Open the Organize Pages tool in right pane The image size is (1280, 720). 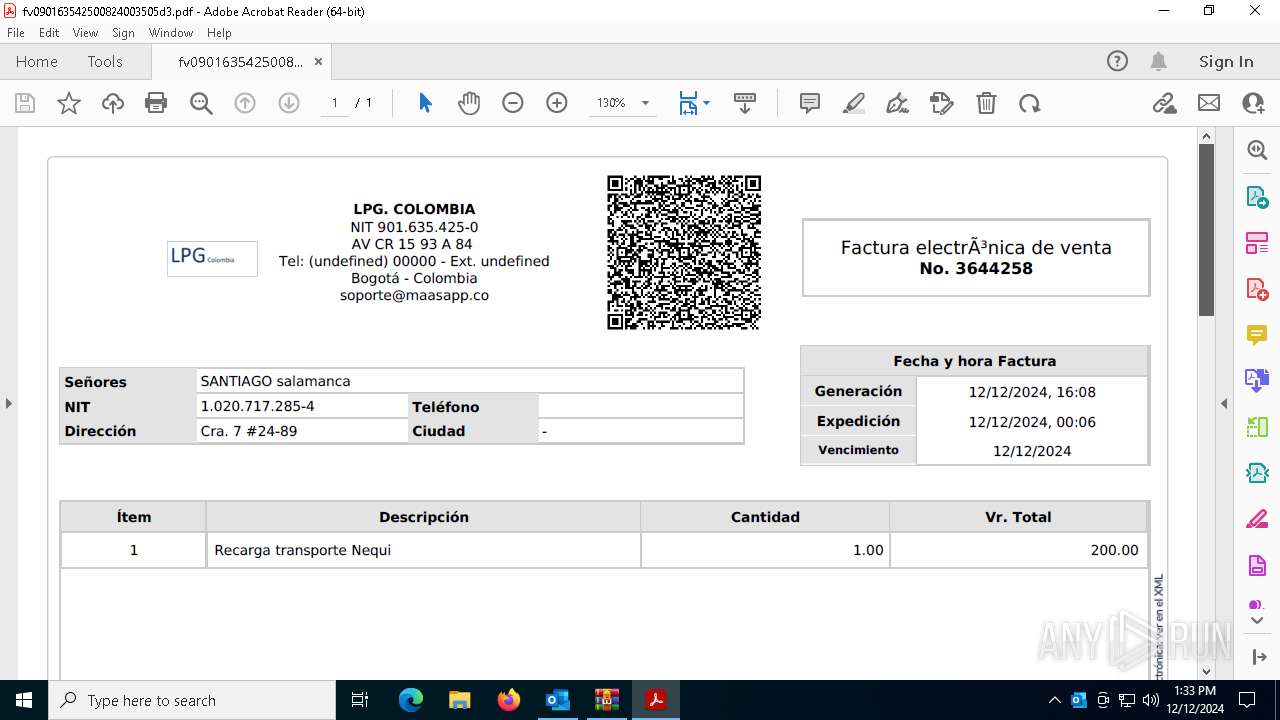(1257, 242)
